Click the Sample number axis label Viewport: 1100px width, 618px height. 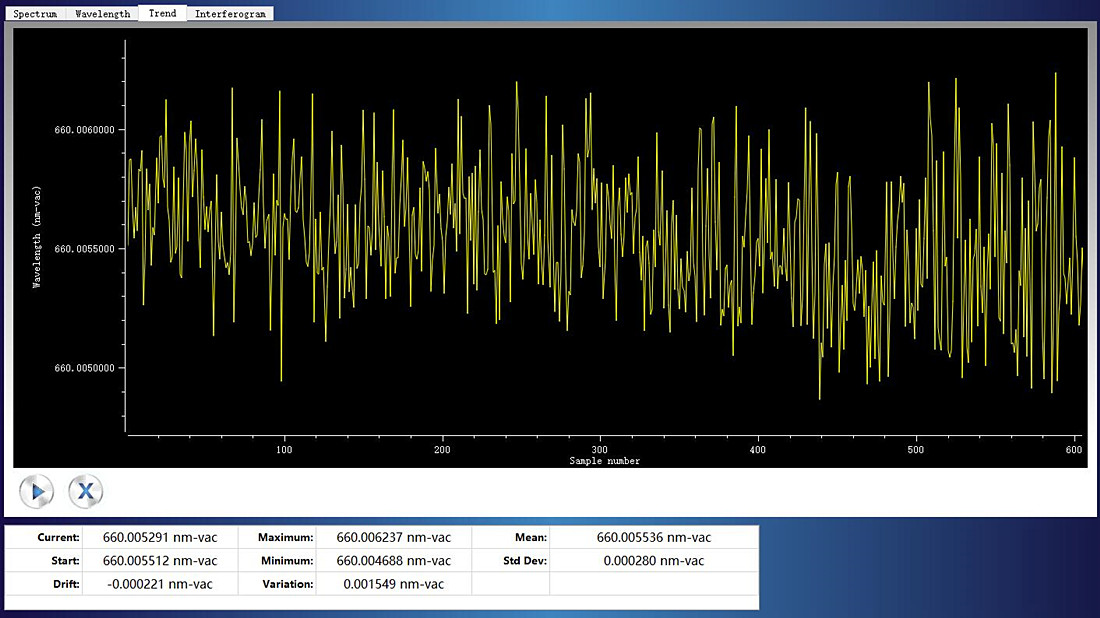(x=604, y=461)
